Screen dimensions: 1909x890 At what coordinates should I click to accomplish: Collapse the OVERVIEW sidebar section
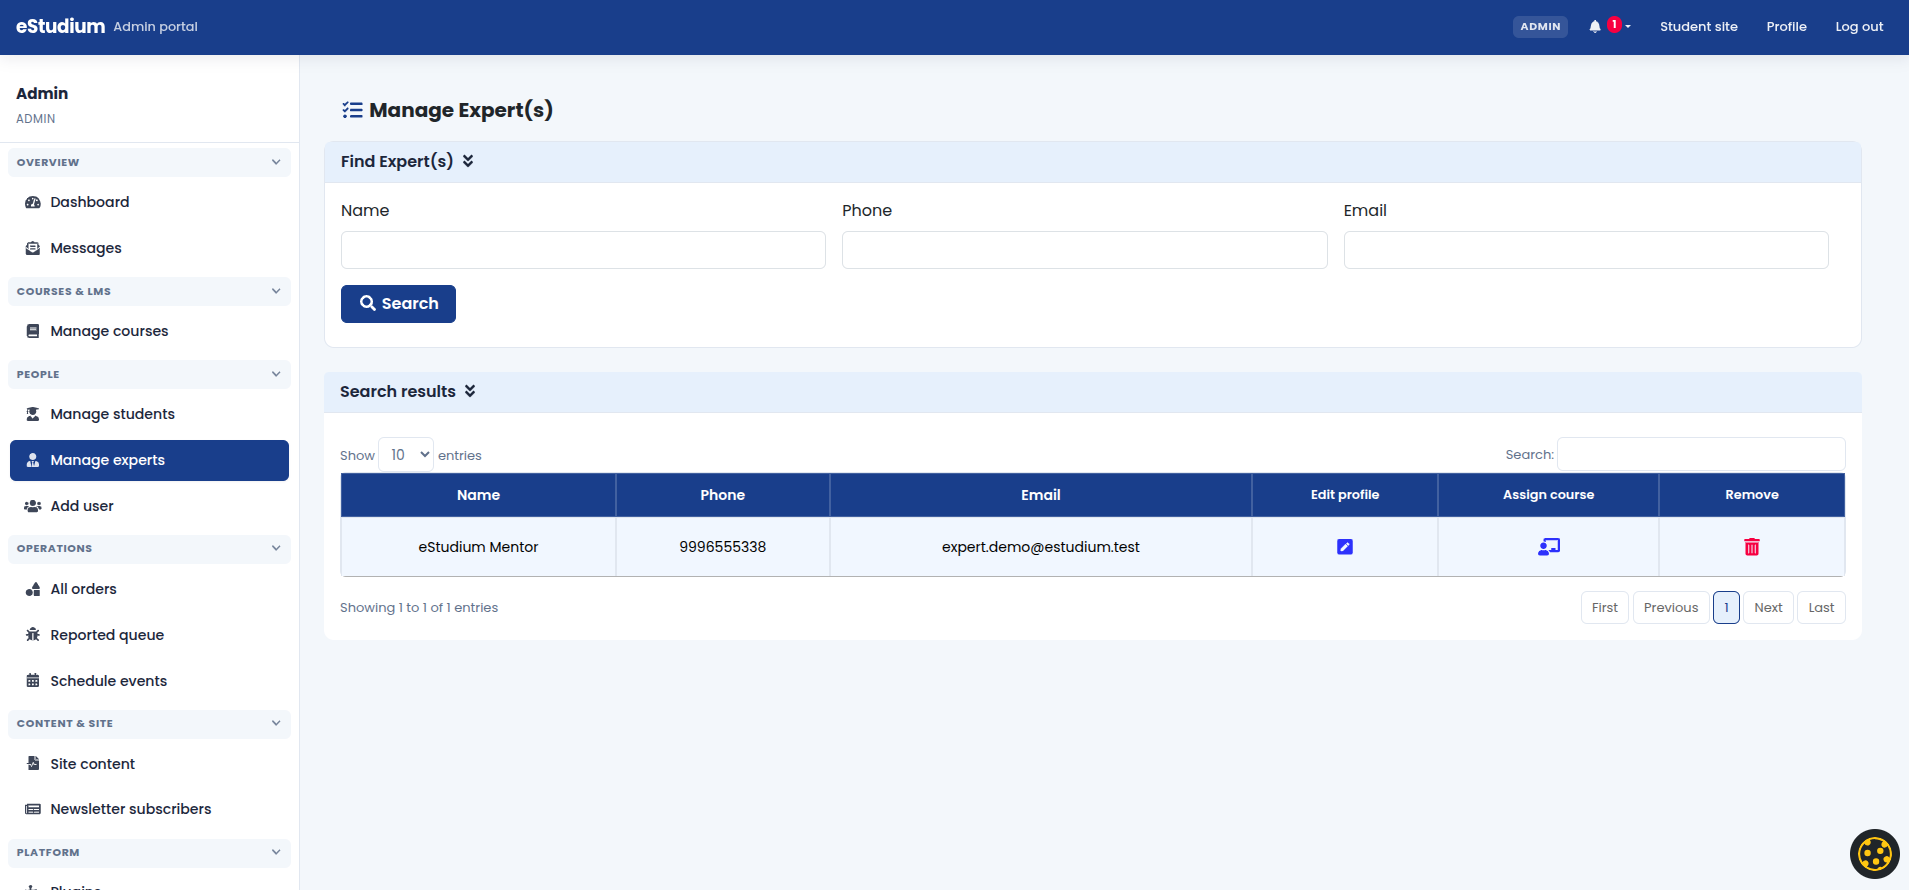pyautogui.click(x=149, y=162)
